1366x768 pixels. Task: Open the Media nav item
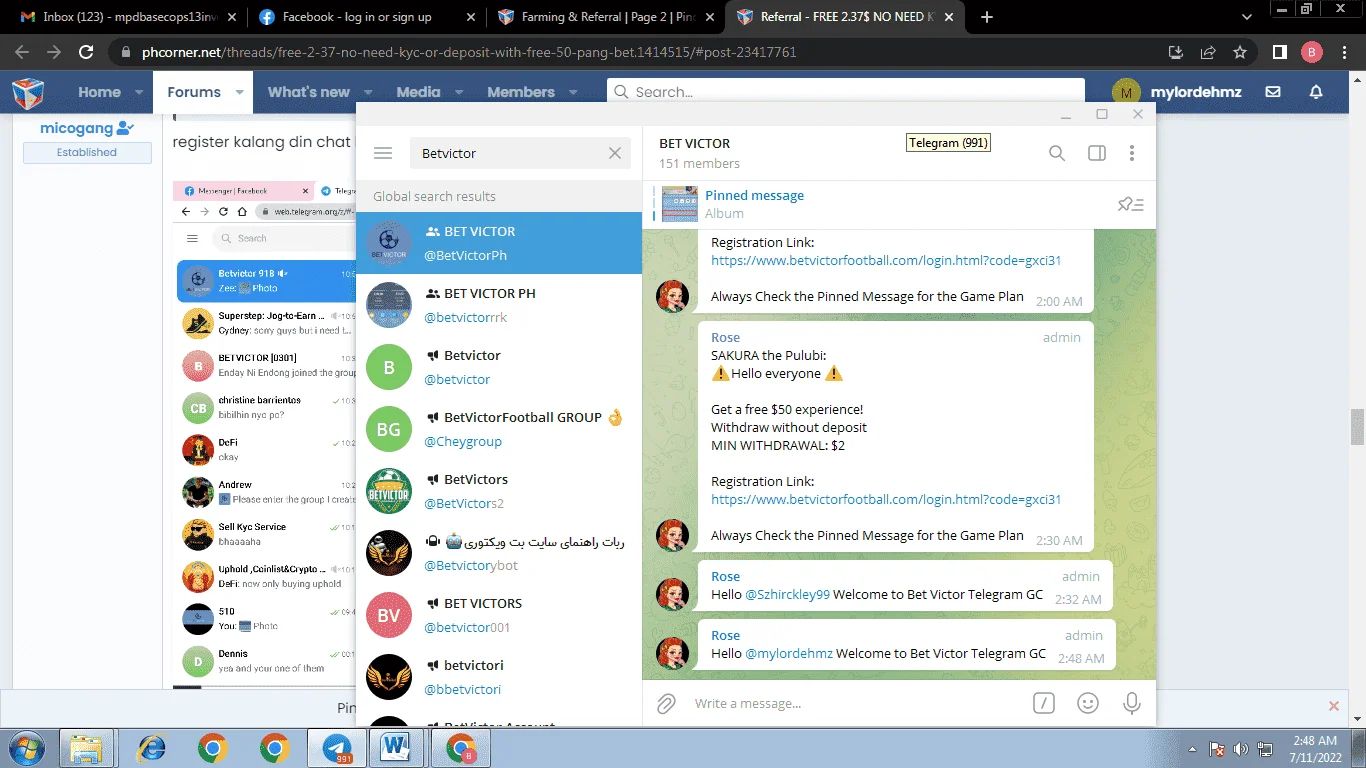tap(418, 92)
